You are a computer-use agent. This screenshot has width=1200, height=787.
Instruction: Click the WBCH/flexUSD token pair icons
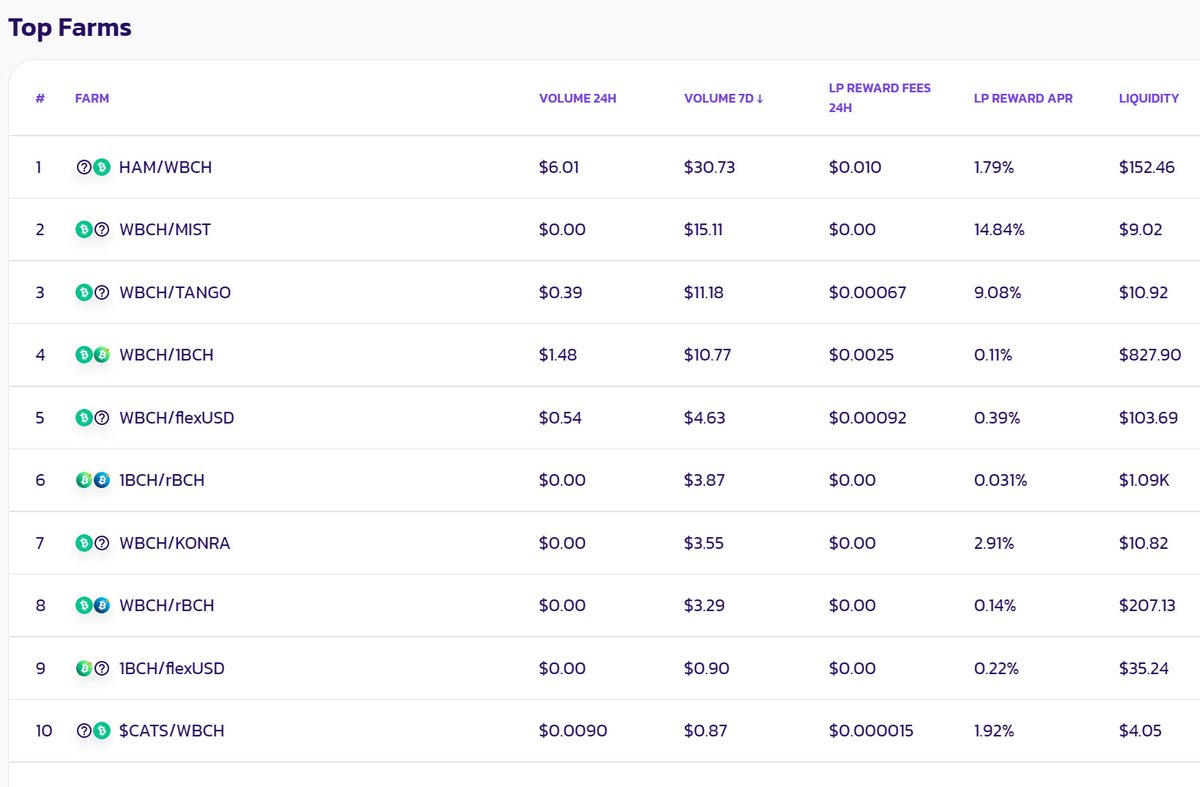tap(93, 417)
